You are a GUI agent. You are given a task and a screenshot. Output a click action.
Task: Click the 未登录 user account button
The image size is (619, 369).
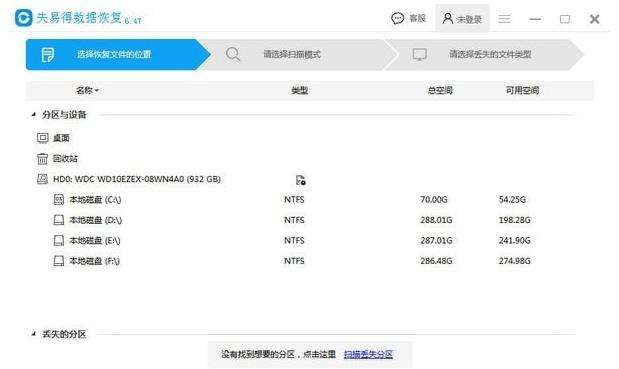click(x=462, y=19)
